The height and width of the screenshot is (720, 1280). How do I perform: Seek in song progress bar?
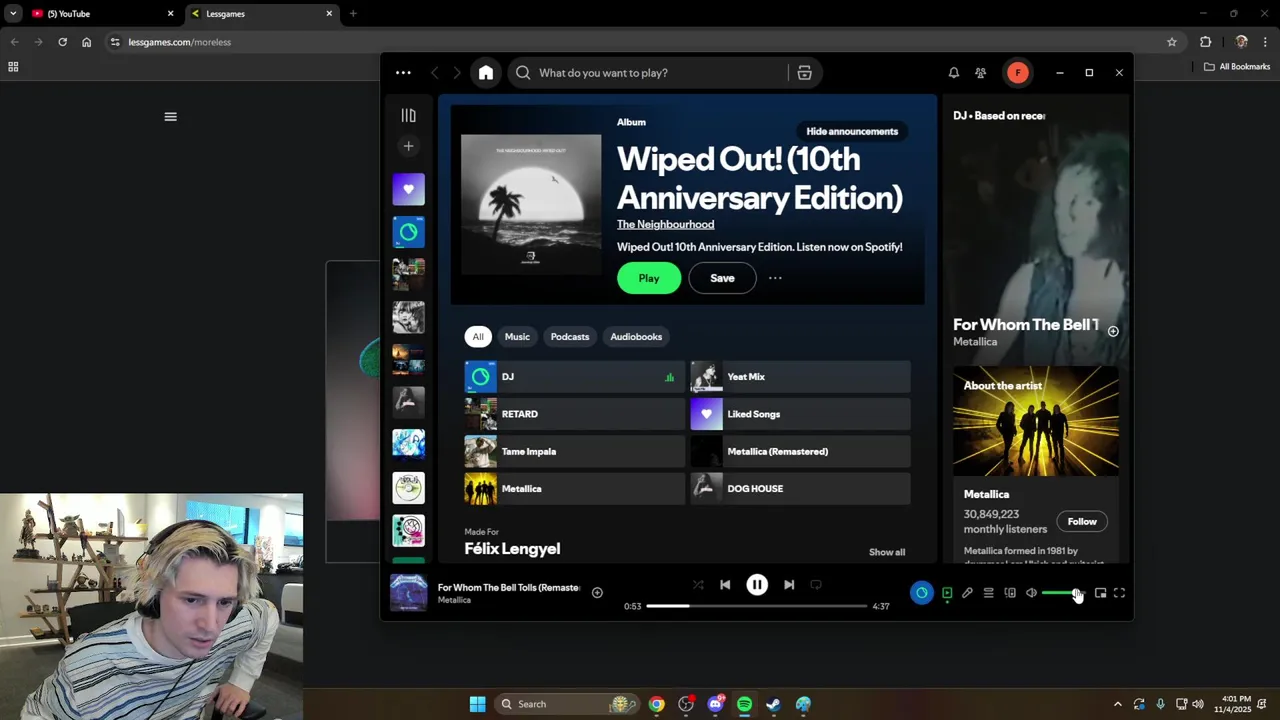(x=757, y=606)
